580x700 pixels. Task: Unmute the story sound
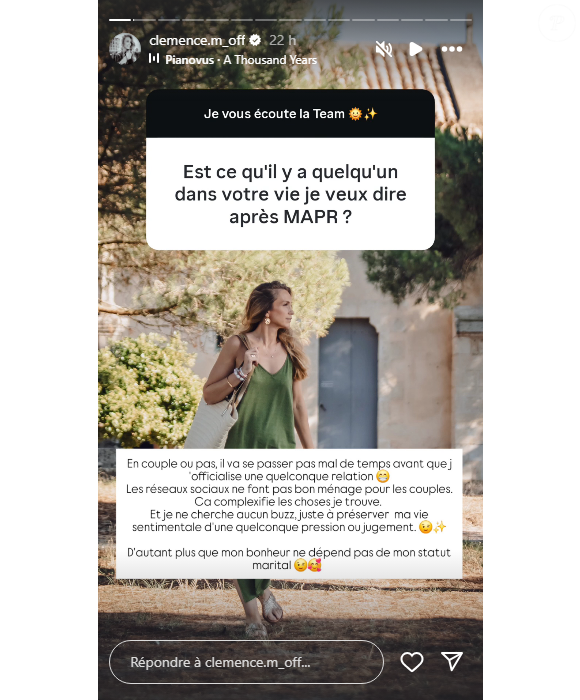click(x=384, y=49)
